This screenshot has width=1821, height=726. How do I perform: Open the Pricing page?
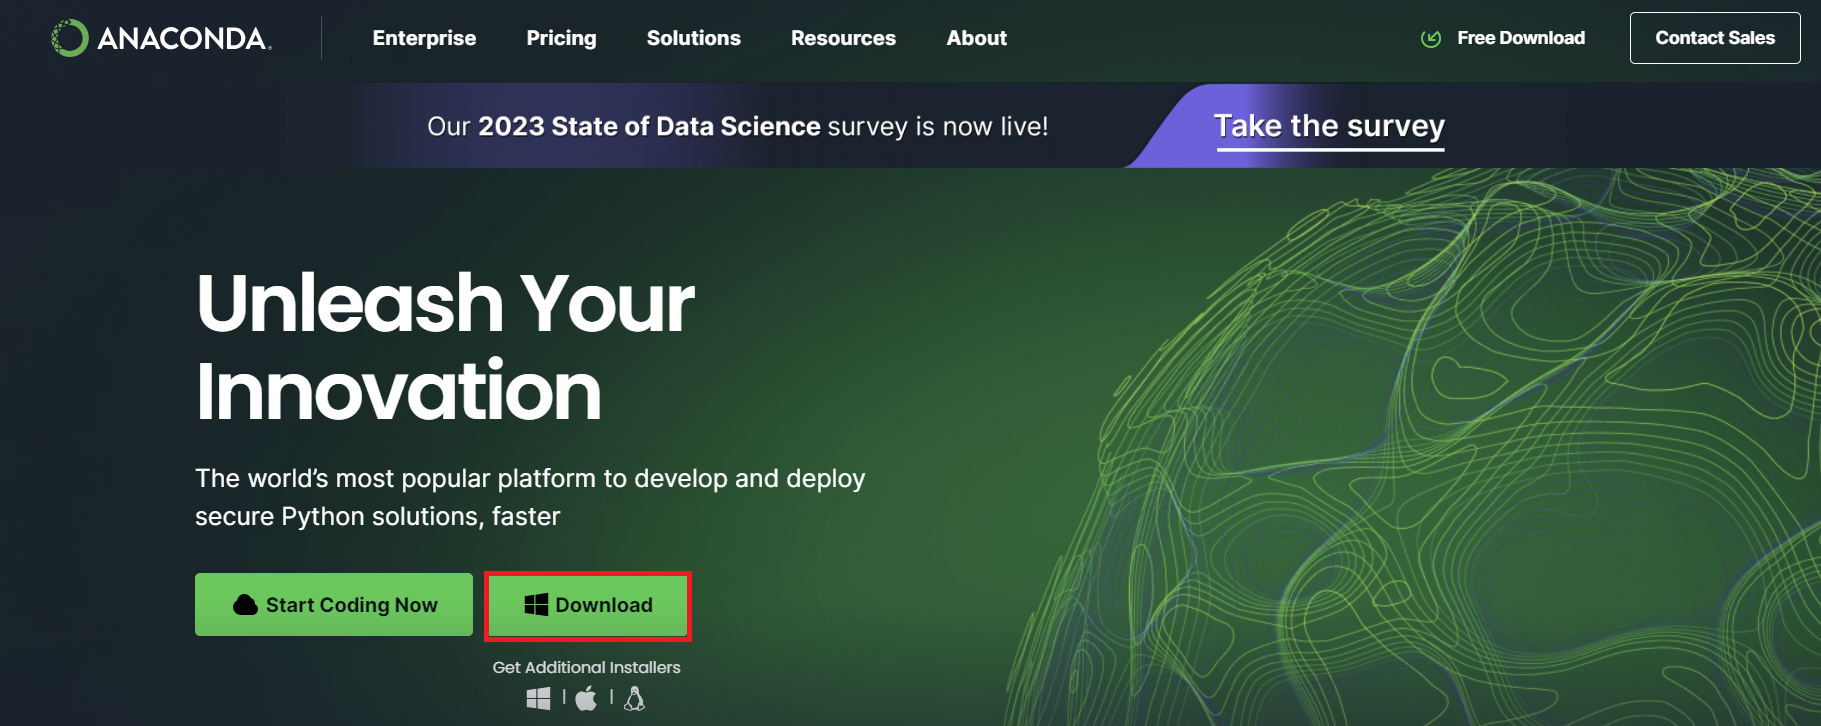click(x=561, y=38)
